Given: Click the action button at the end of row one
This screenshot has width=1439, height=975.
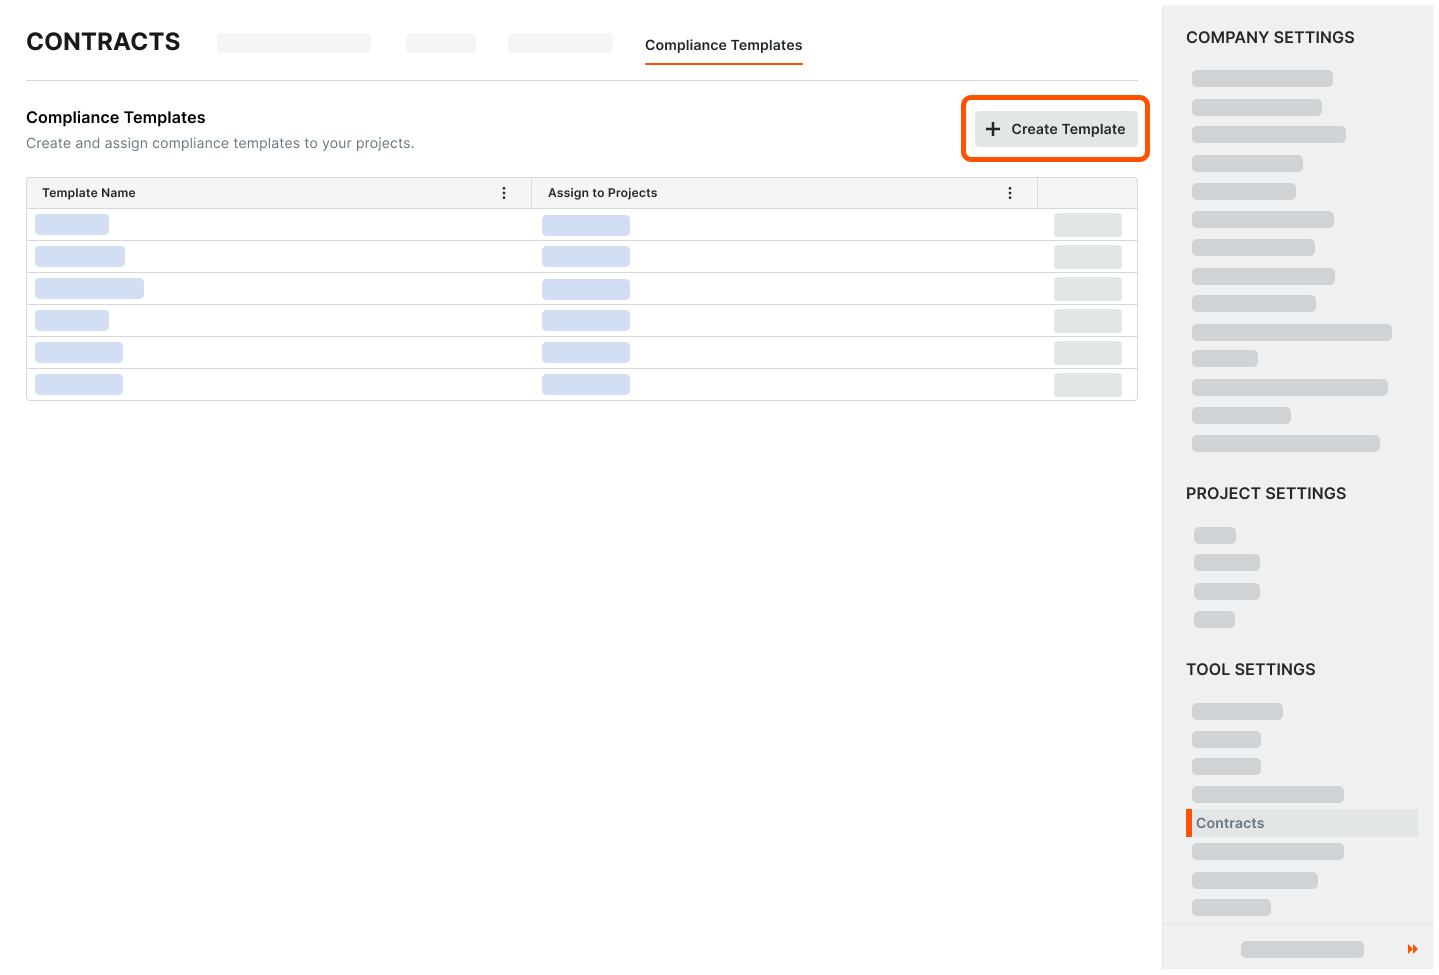Looking at the screenshot, I should (x=1087, y=224).
